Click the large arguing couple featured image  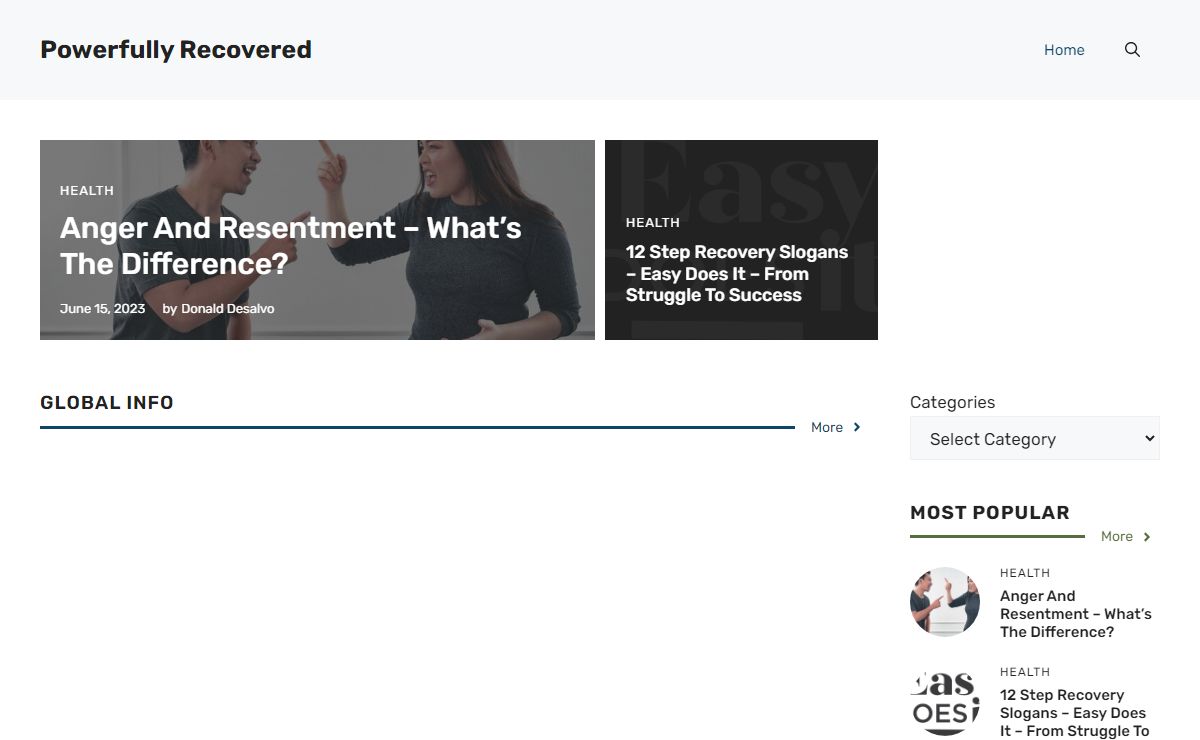tap(317, 240)
